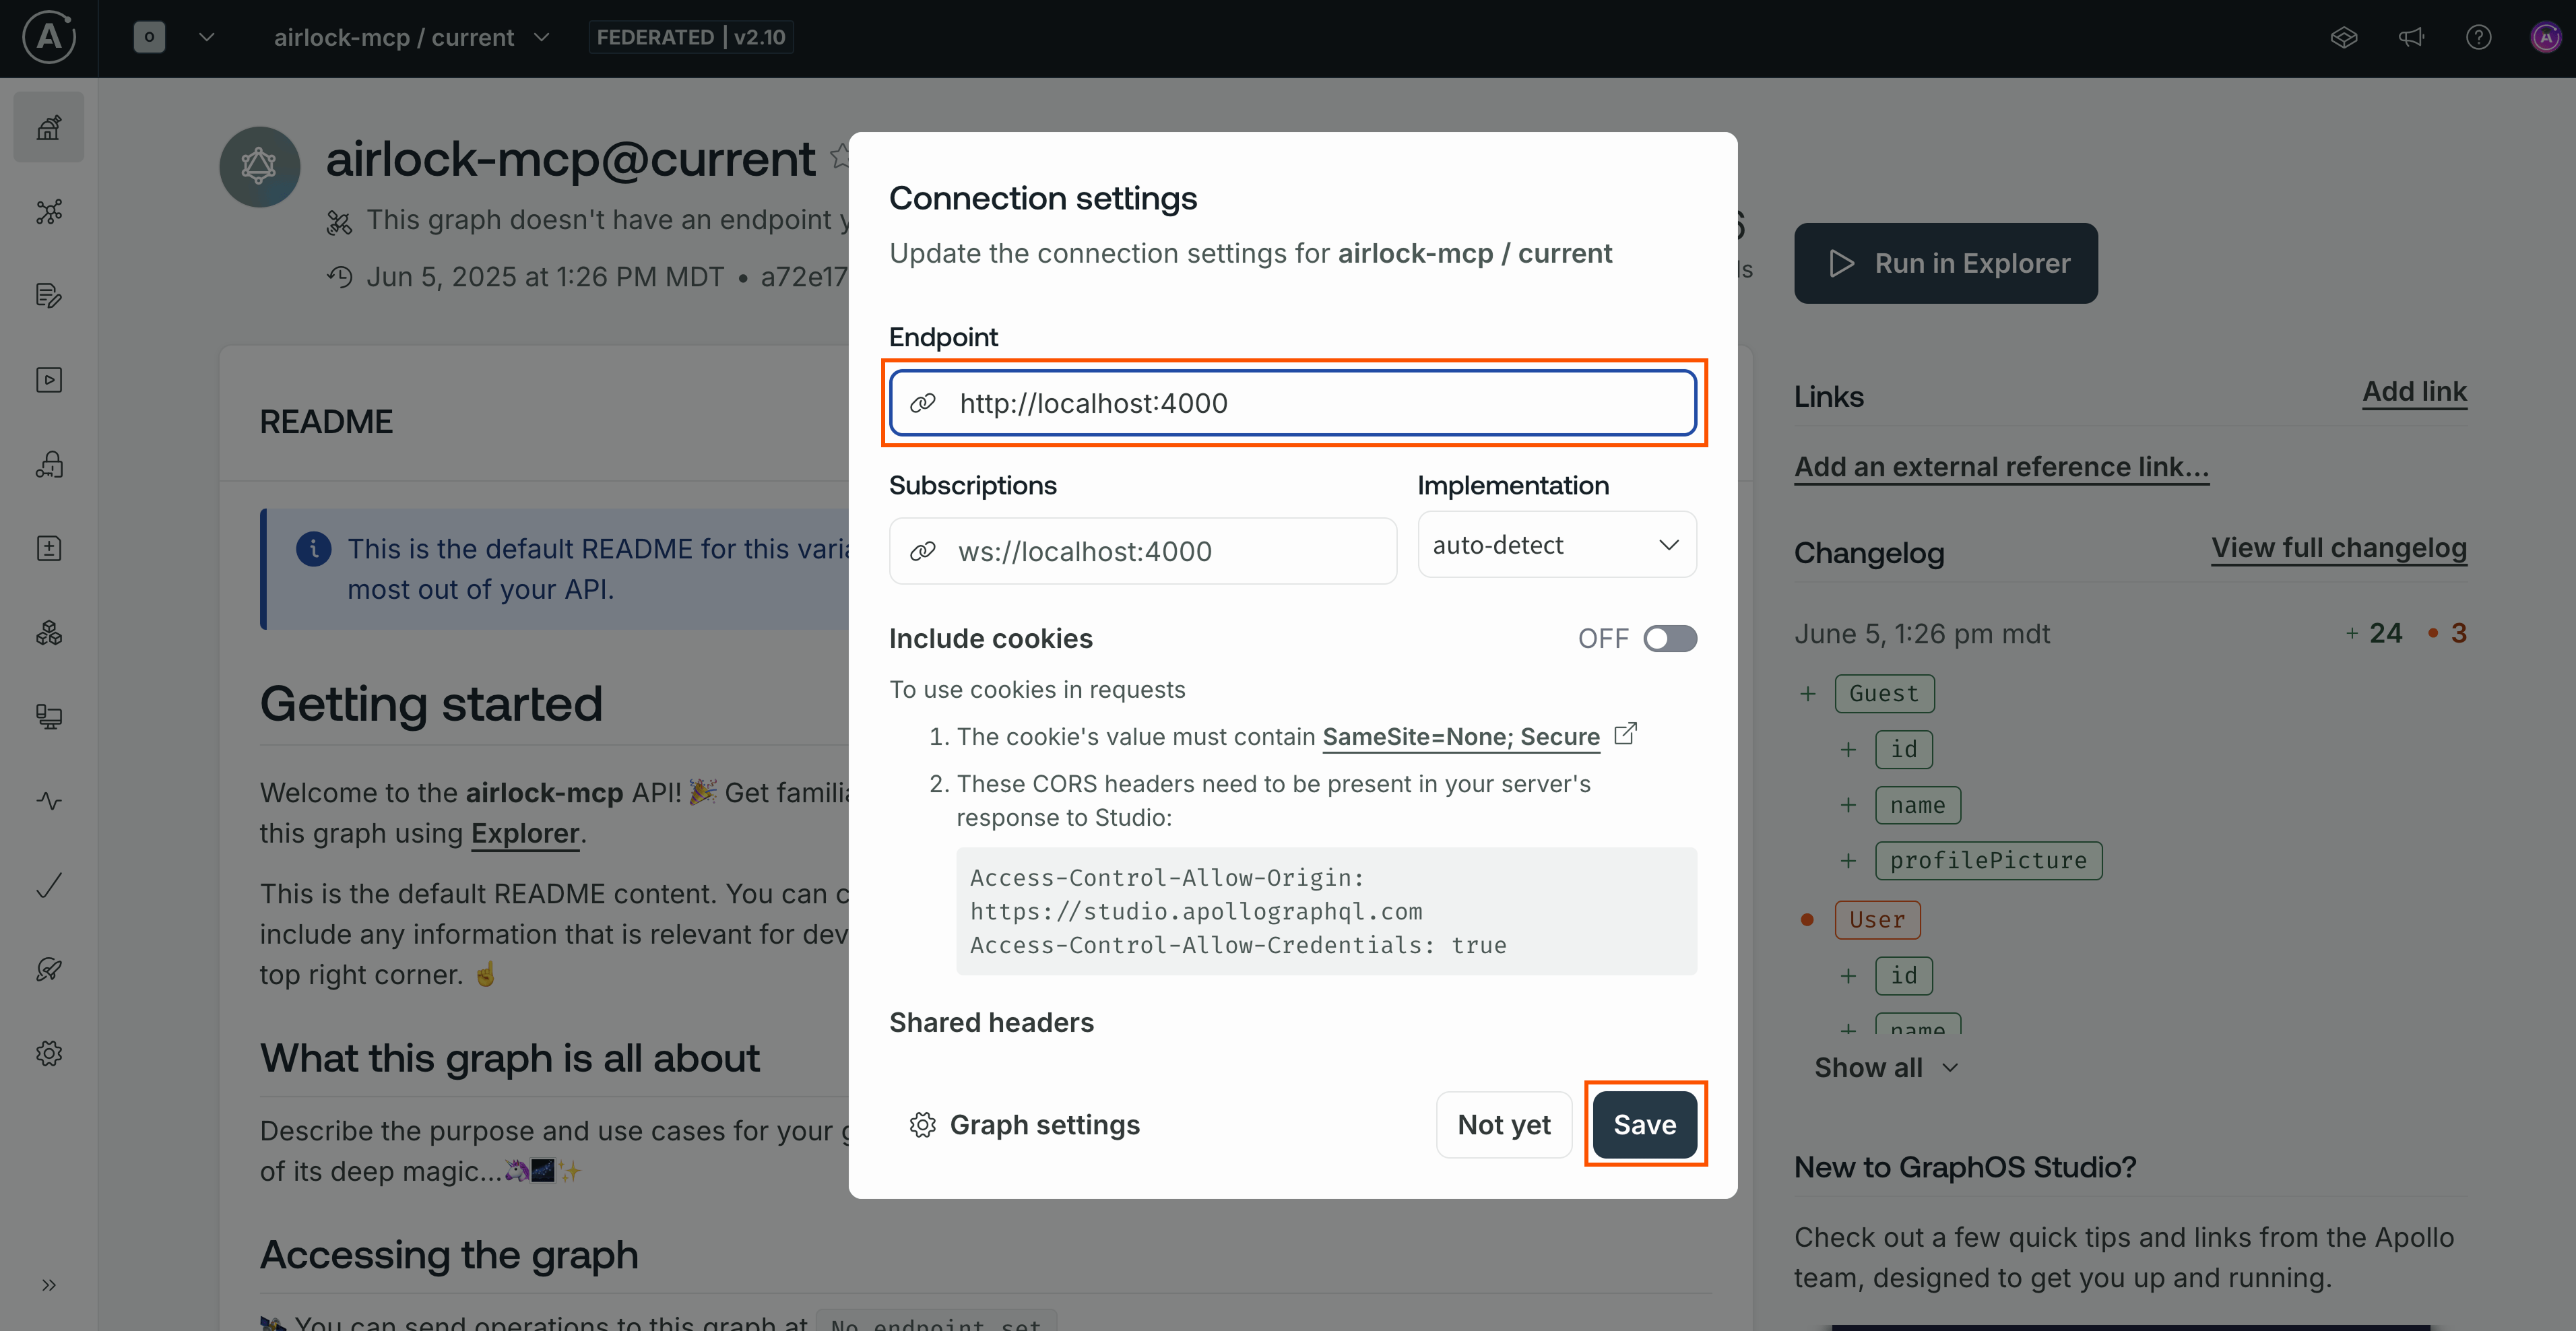Open the airlock-mcp / current variant dropdown
This screenshot has width=2576, height=1331.
[x=411, y=38]
